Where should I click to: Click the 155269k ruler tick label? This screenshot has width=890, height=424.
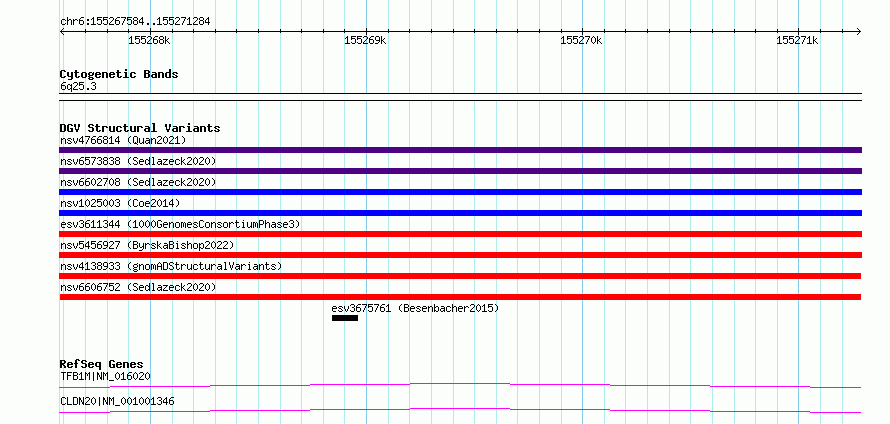[365, 40]
